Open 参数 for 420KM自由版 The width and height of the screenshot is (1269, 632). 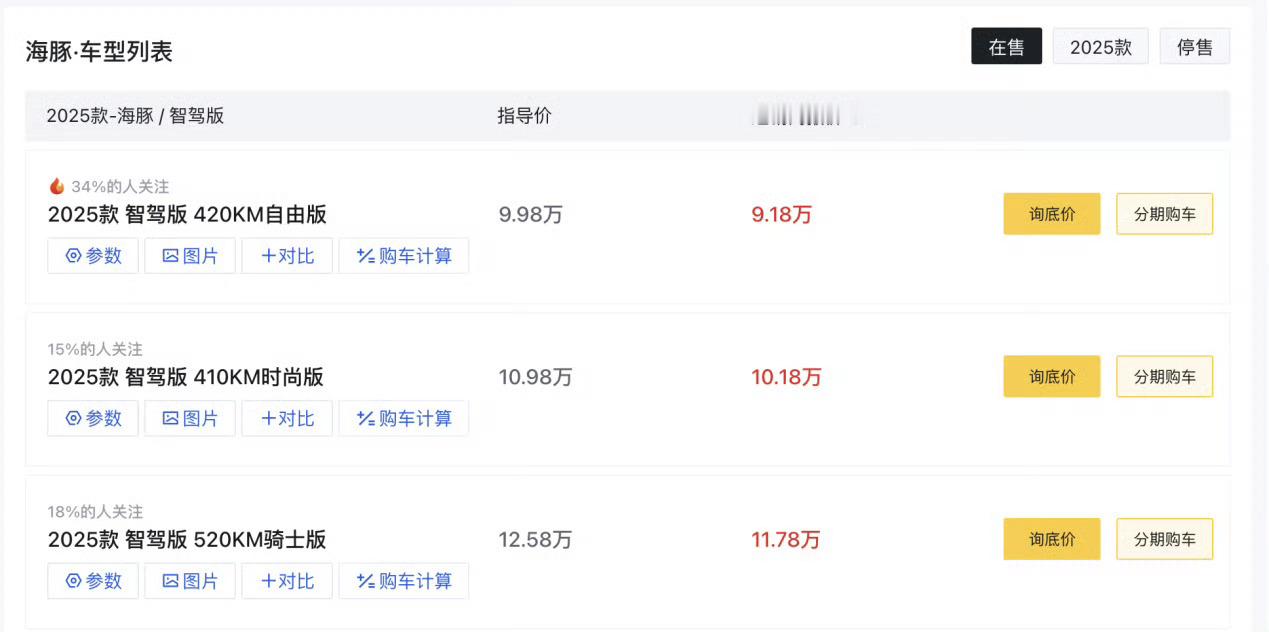click(x=93, y=256)
